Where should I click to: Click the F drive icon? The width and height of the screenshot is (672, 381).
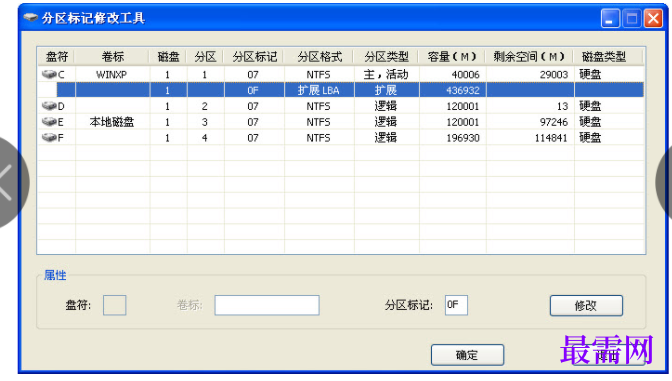[x=49, y=138]
